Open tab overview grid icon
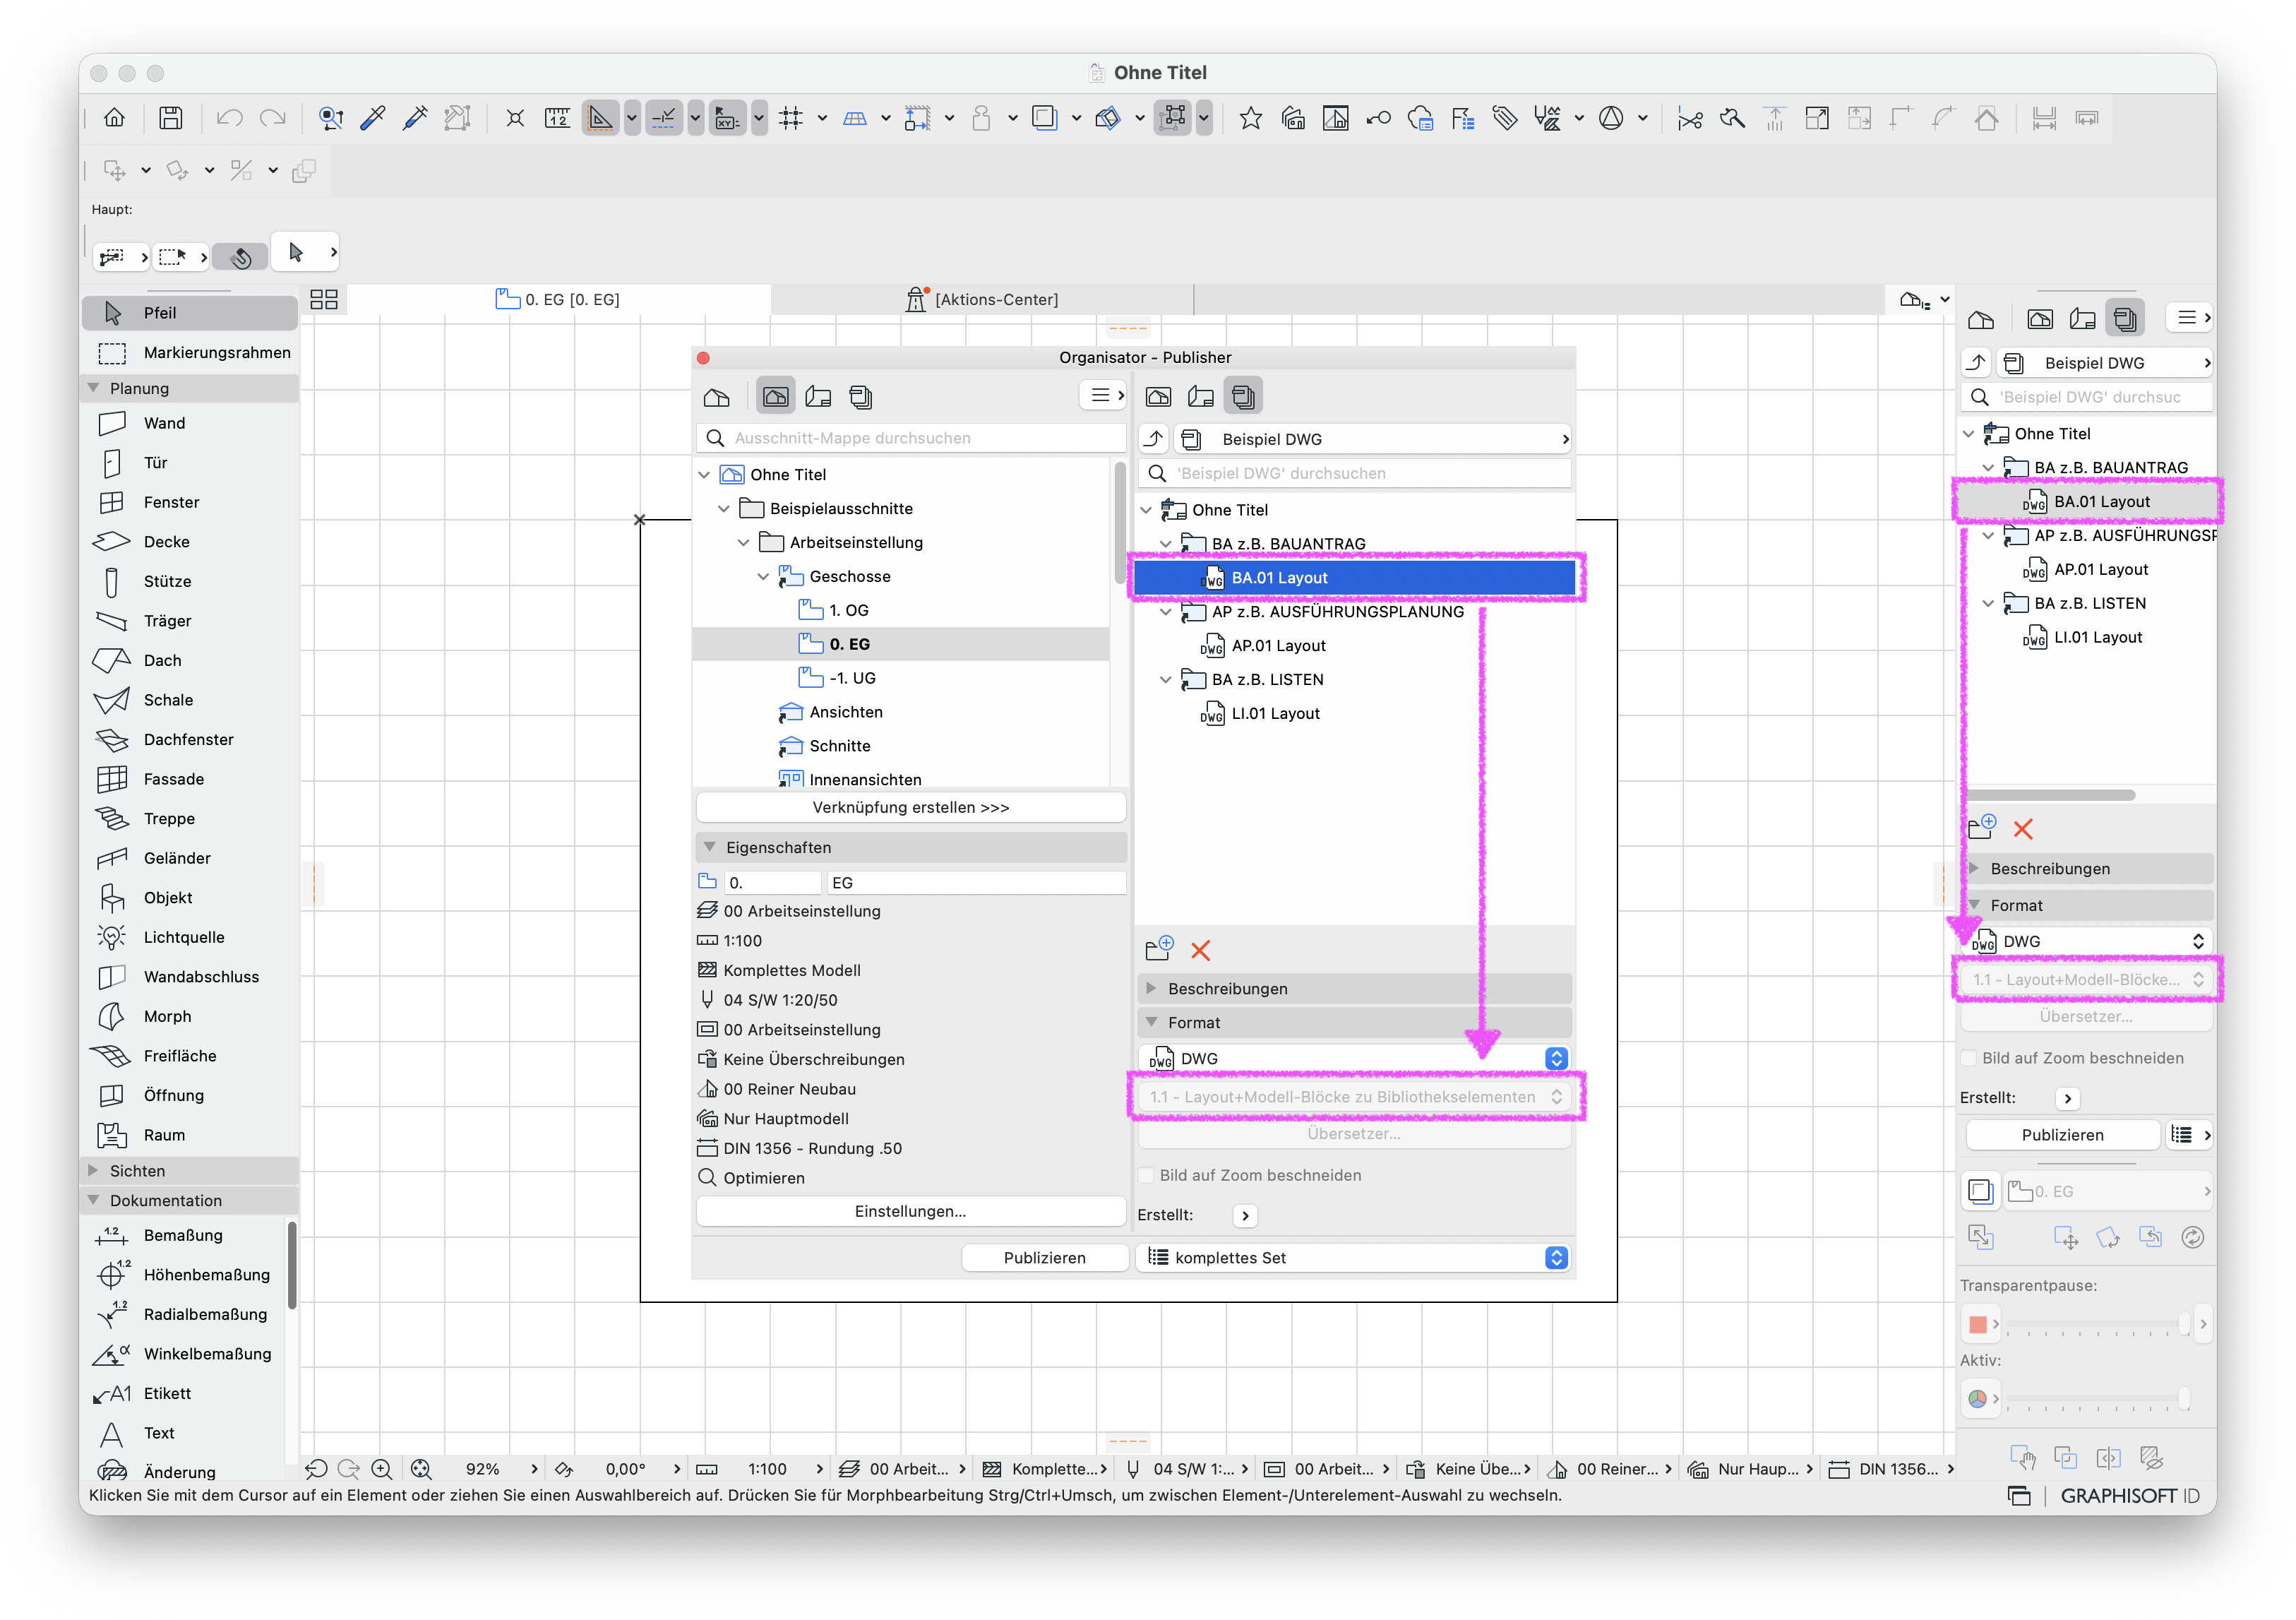 (324, 299)
